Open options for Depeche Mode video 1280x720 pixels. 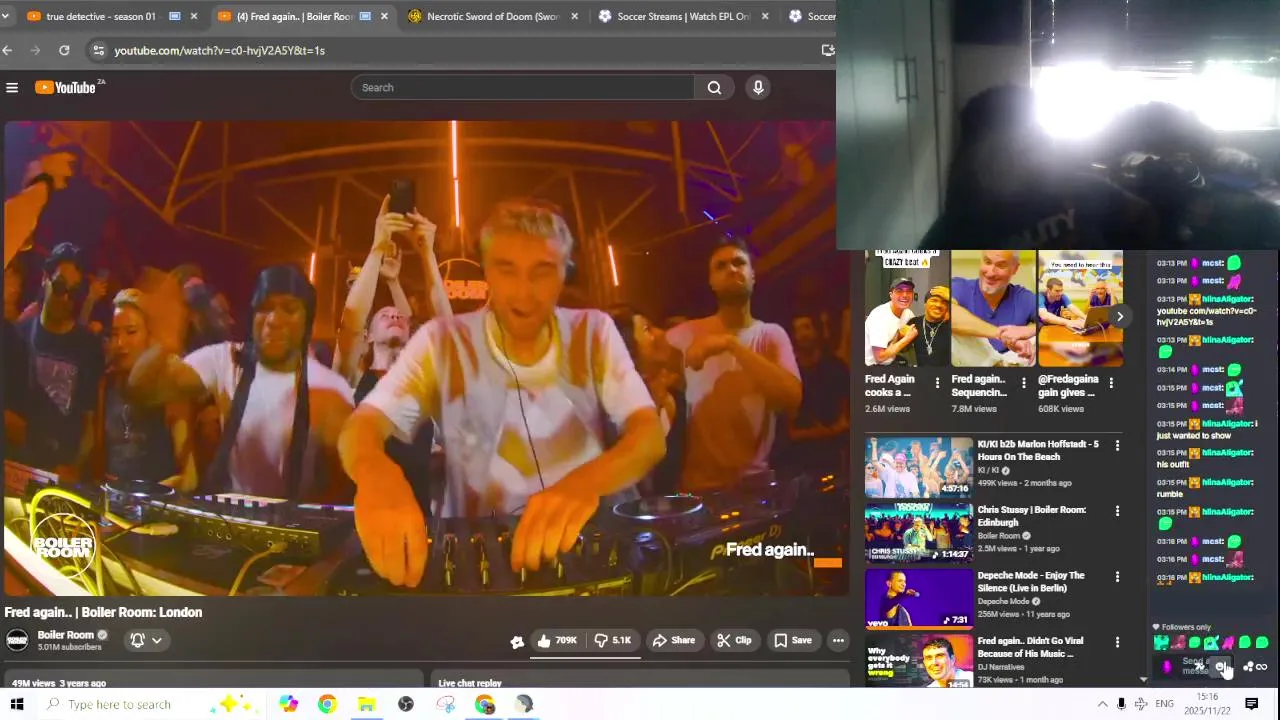coord(1117,577)
